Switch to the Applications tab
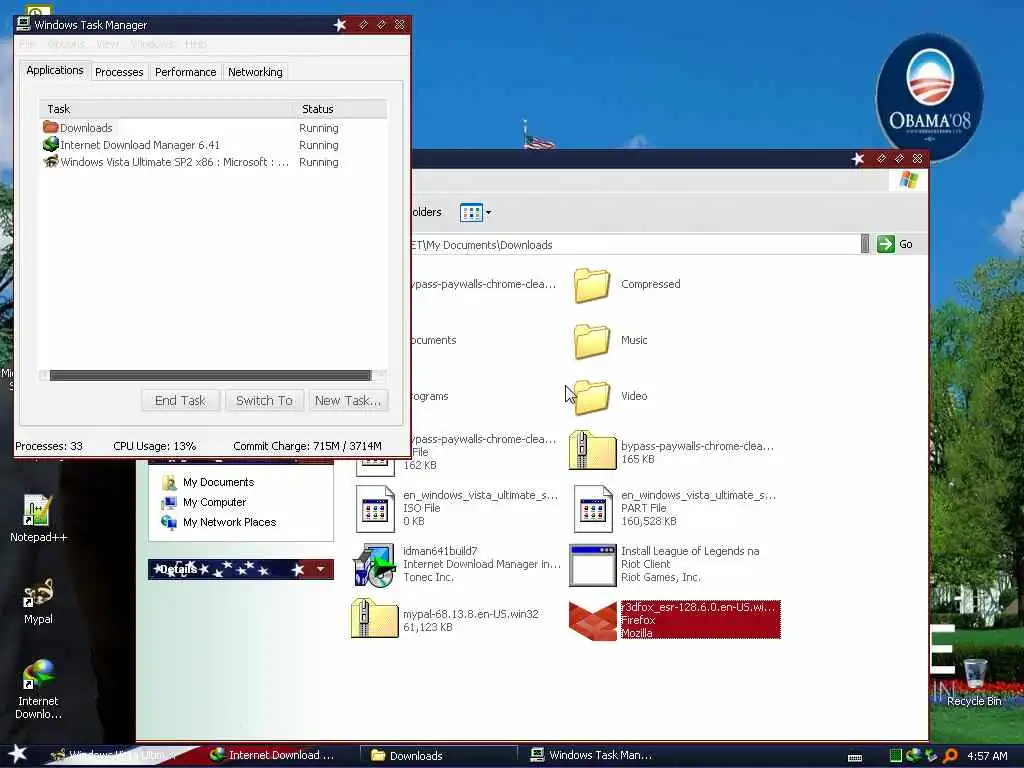This screenshot has width=1024, height=768. (55, 71)
